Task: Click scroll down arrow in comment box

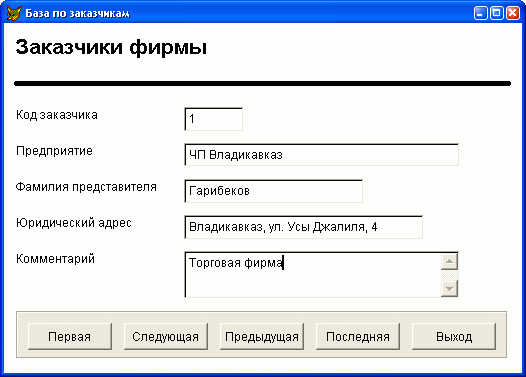Action: pyautogui.click(x=450, y=288)
